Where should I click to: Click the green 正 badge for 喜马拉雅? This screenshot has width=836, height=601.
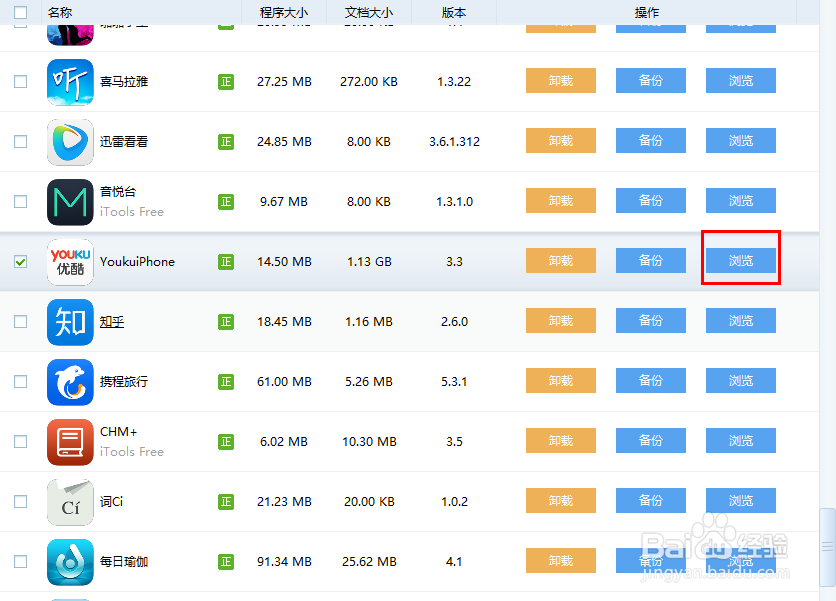(x=226, y=82)
